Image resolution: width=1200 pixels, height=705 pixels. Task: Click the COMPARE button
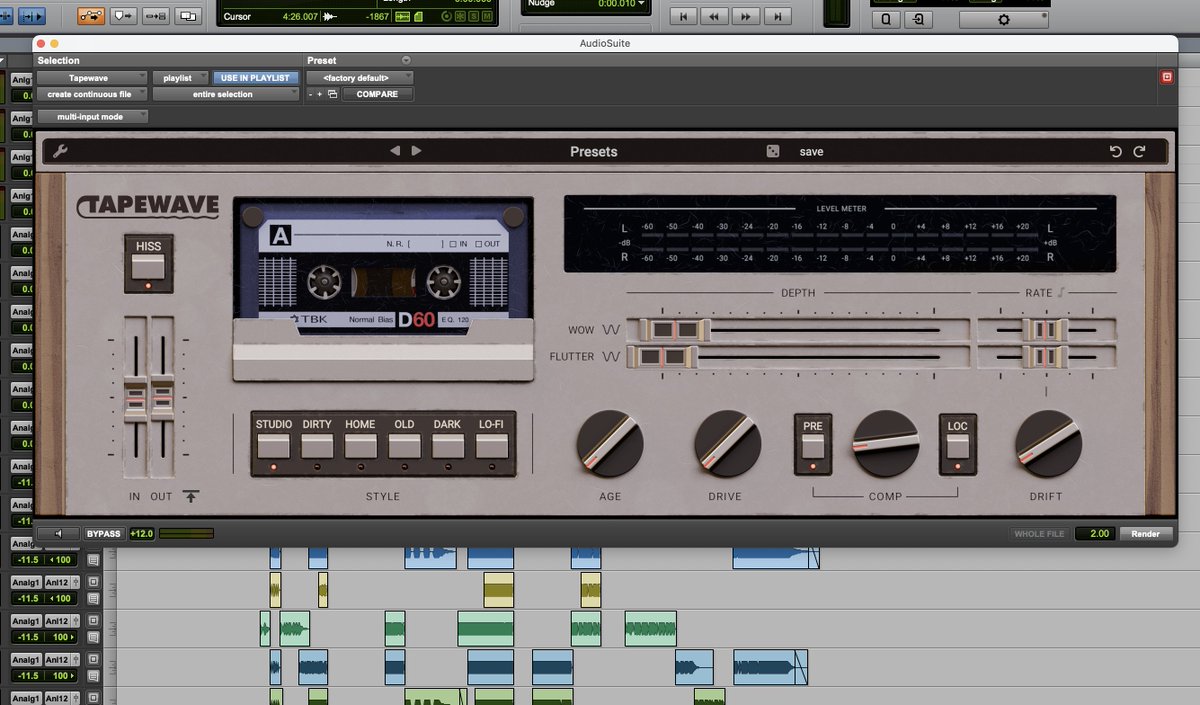coord(377,94)
